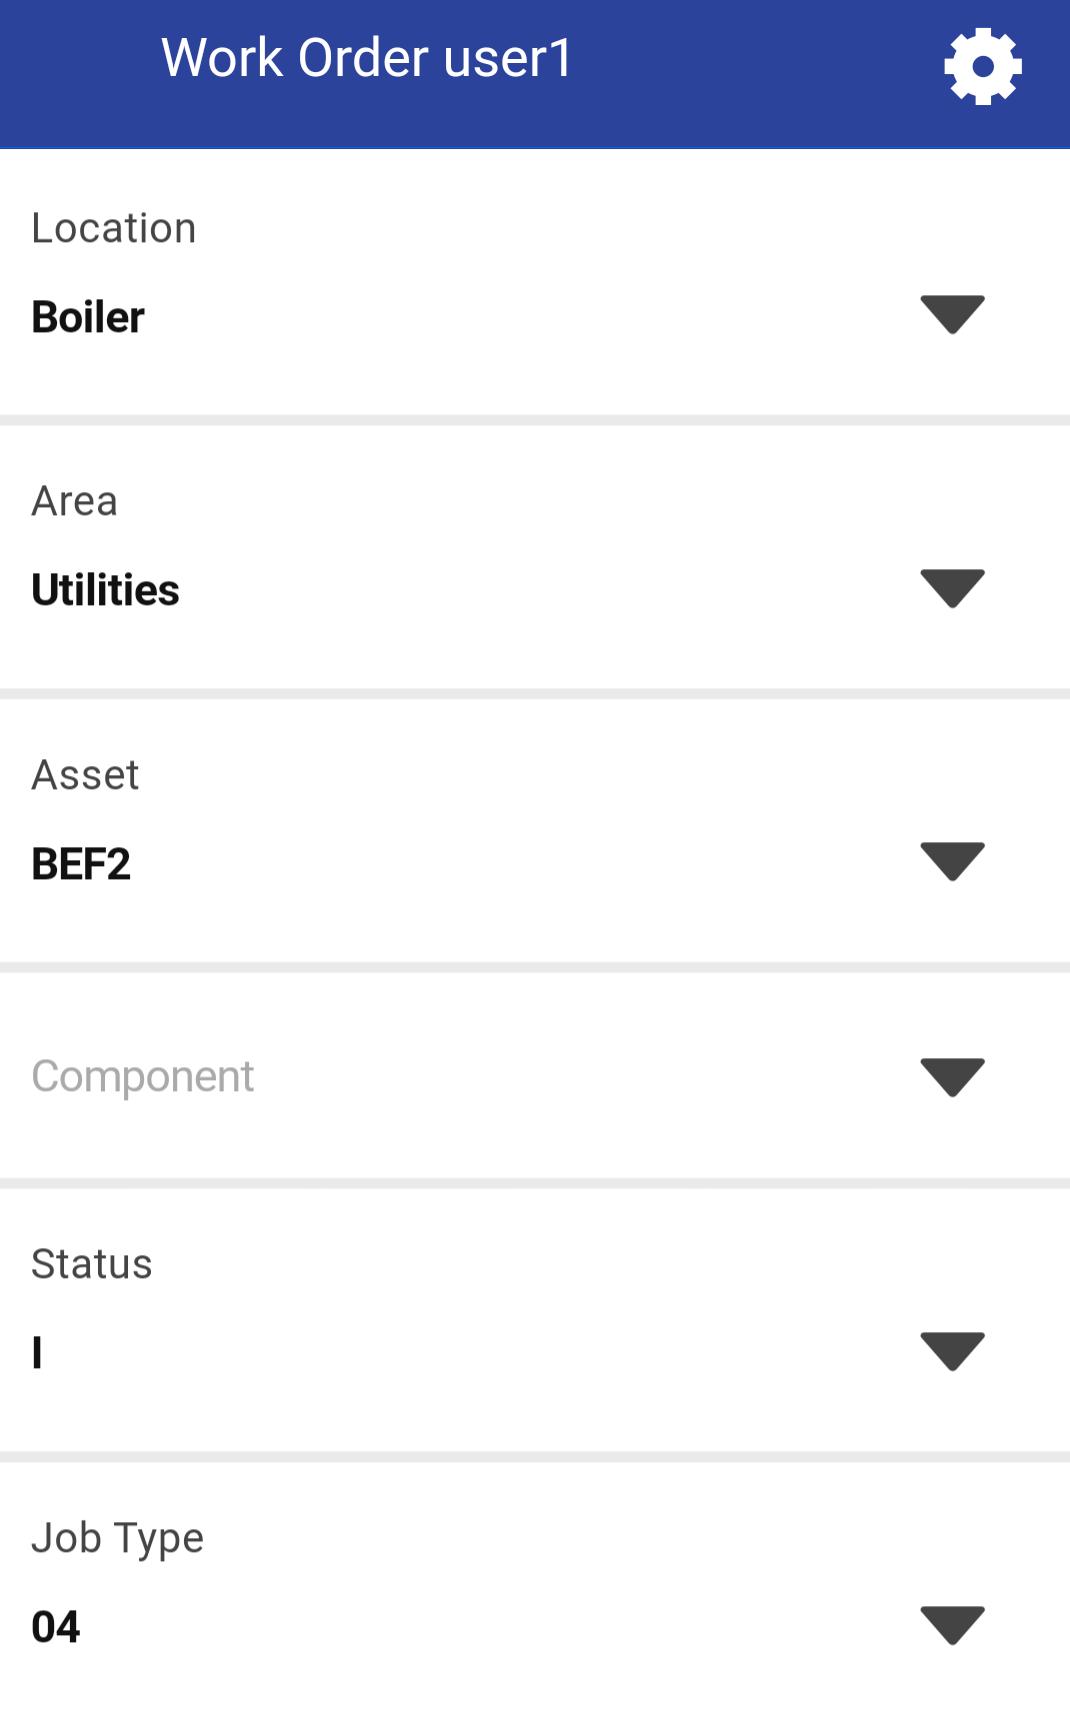Viewport: 1070px width, 1713px height.
Task: Click the Asset field label
Action: click(86, 775)
